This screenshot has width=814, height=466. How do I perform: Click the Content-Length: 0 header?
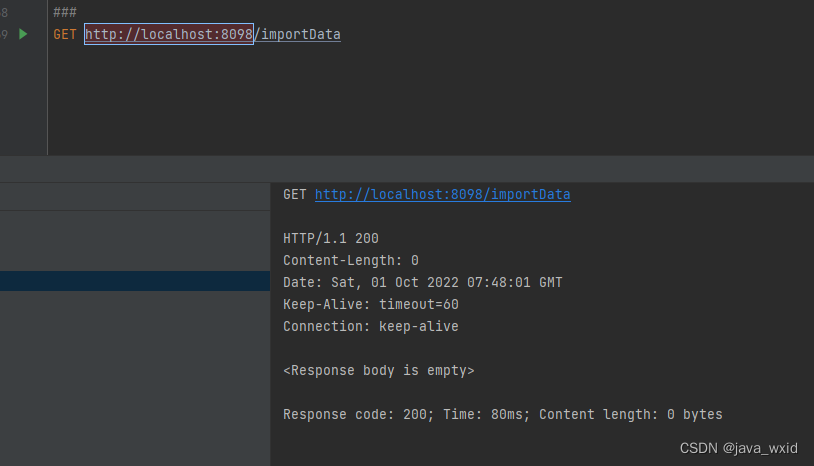(x=351, y=260)
